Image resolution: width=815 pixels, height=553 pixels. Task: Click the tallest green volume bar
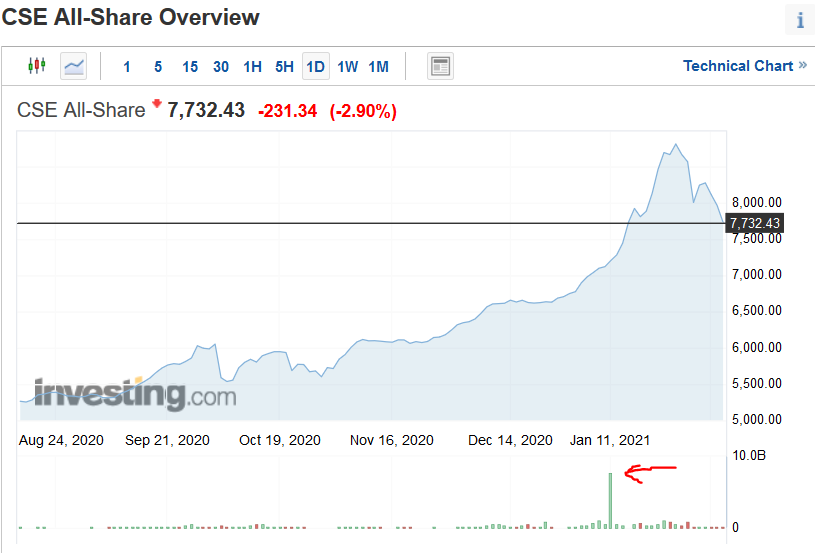pyautogui.click(x=610, y=501)
